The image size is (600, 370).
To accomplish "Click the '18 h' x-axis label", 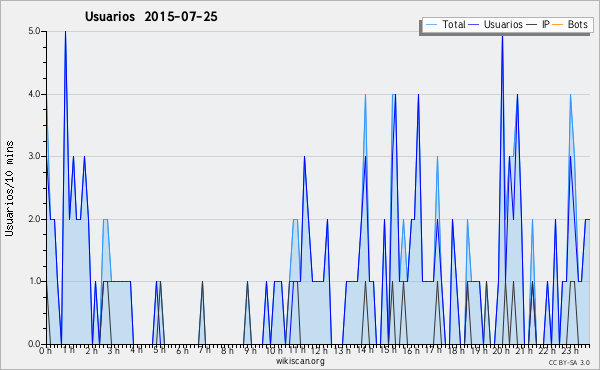I will tap(456, 350).
